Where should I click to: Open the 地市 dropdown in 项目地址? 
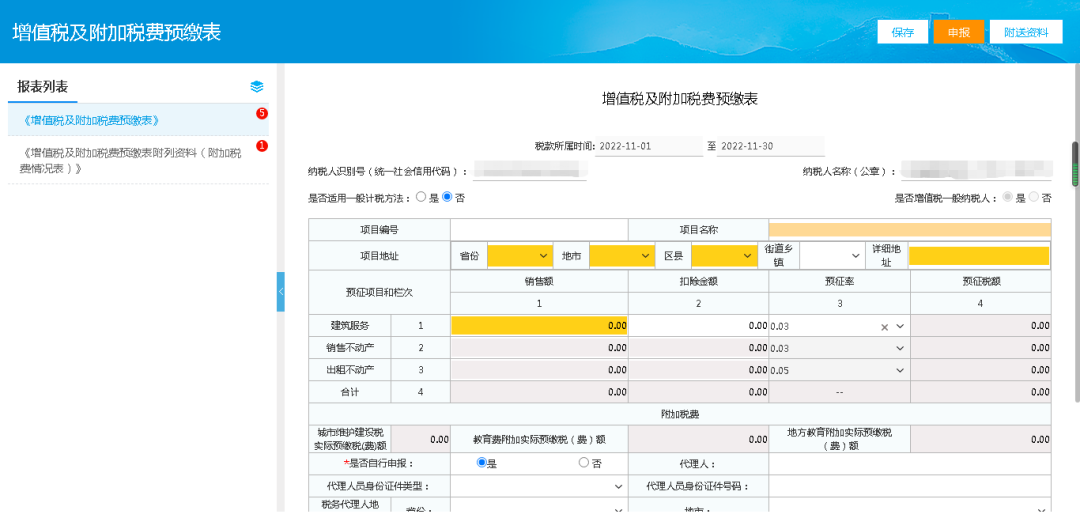tap(621, 256)
